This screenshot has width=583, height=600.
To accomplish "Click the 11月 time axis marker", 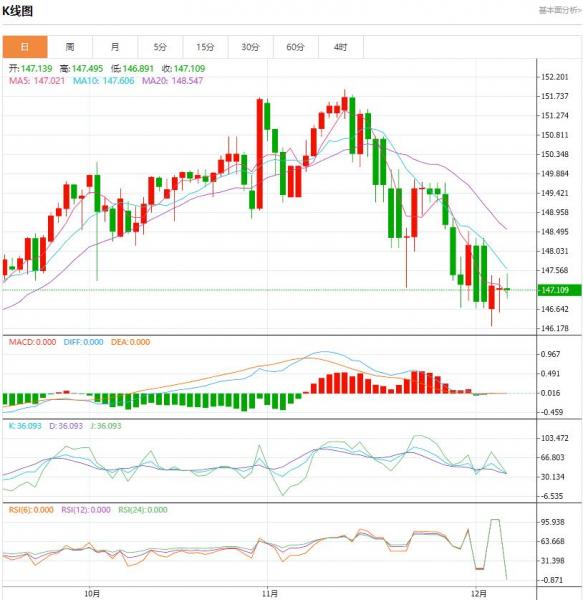I will (270, 593).
